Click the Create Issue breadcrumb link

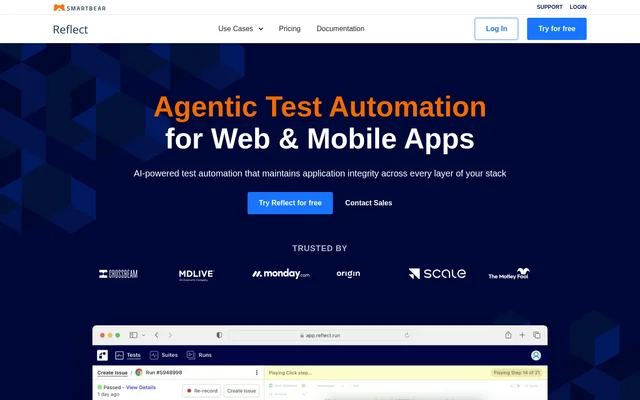[x=112, y=373]
